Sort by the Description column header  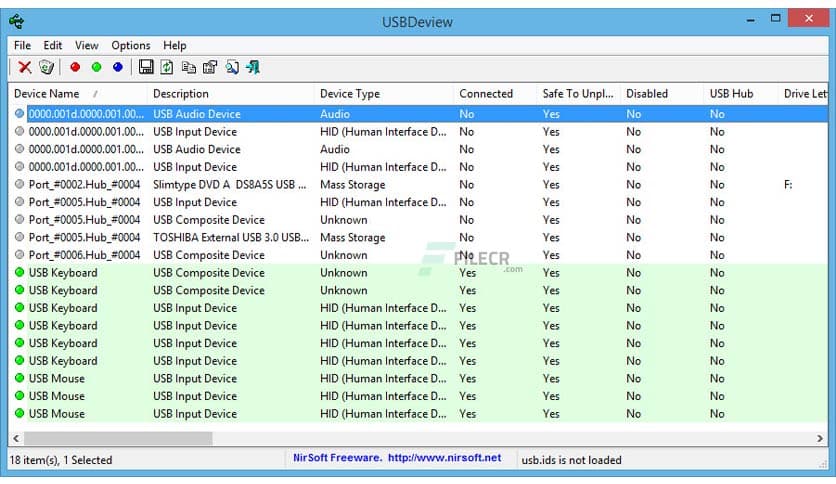[x=230, y=94]
